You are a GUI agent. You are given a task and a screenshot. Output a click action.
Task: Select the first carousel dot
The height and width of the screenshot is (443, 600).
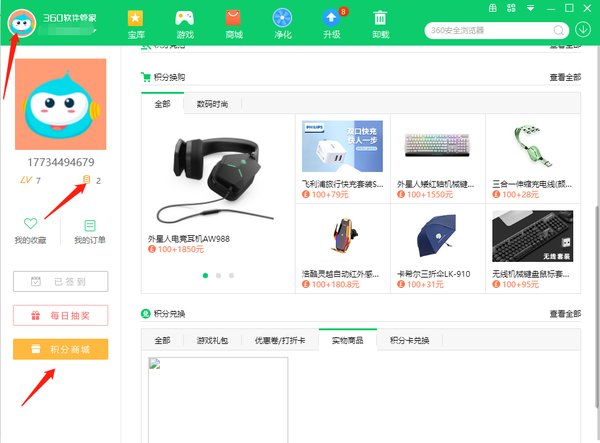tap(205, 275)
